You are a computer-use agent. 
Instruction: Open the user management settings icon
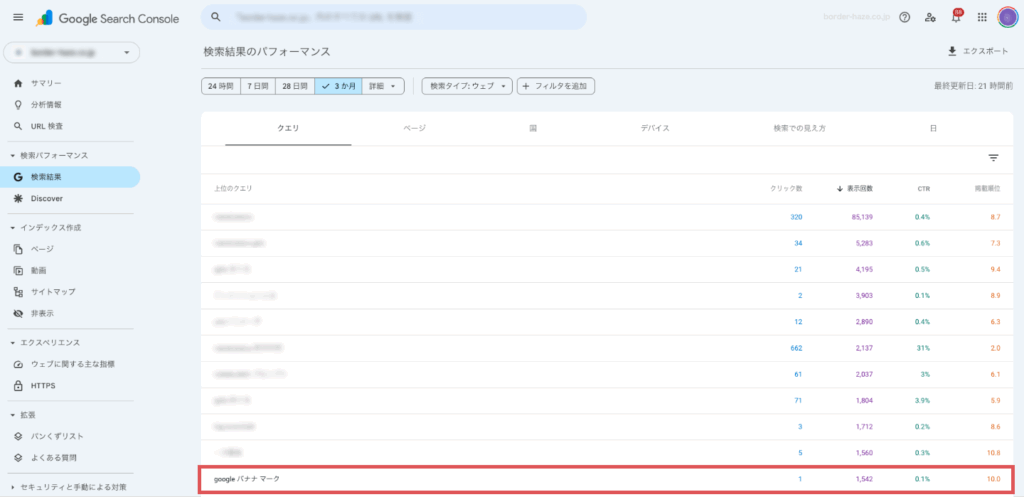click(930, 17)
